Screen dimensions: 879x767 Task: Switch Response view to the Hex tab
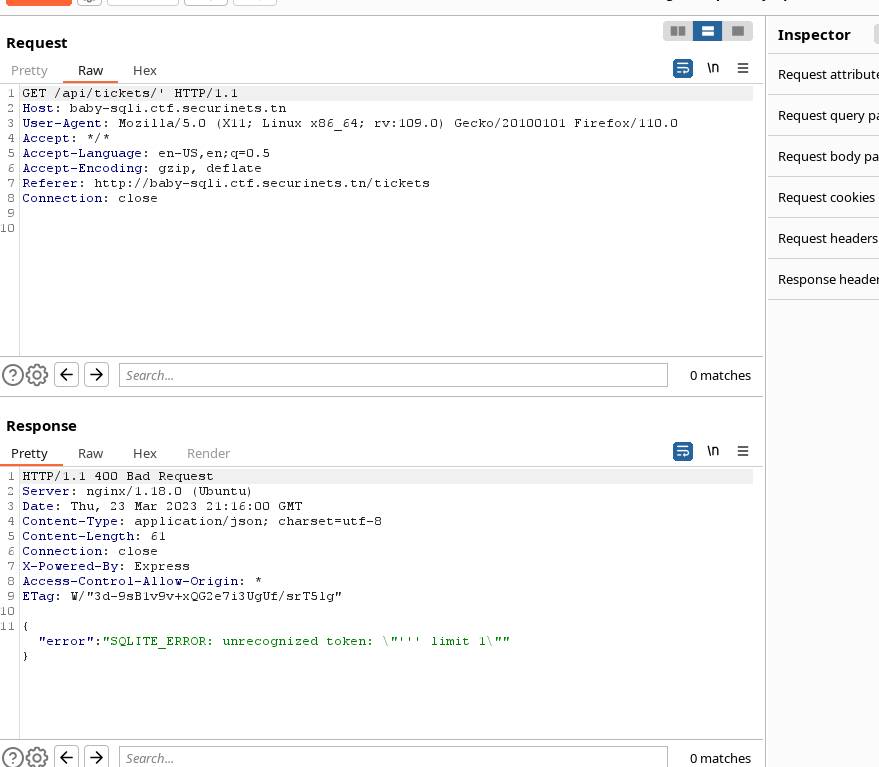tap(145, 454)
